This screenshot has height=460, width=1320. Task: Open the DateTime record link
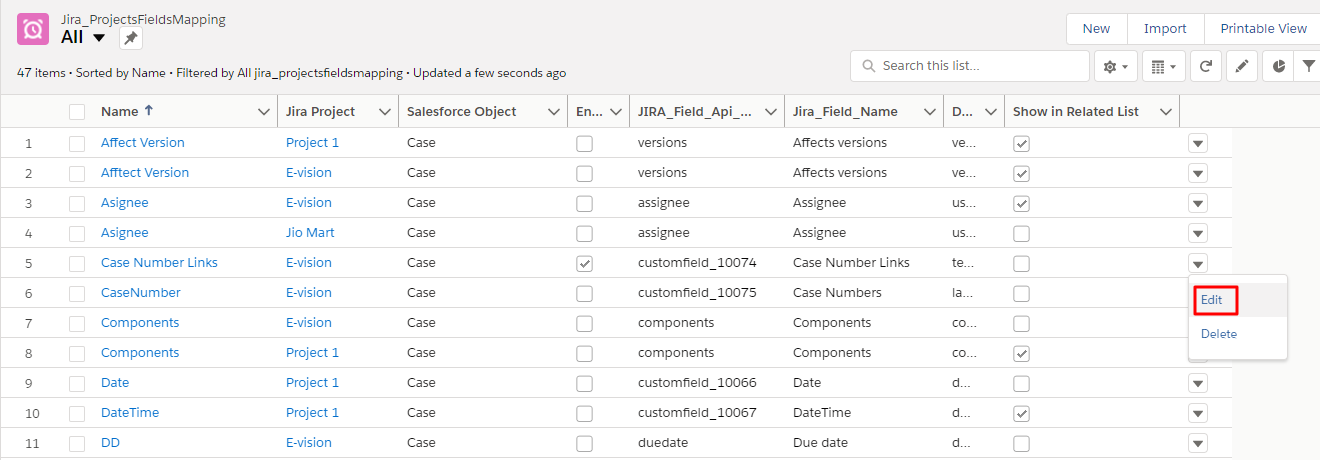tap(130, 413)
